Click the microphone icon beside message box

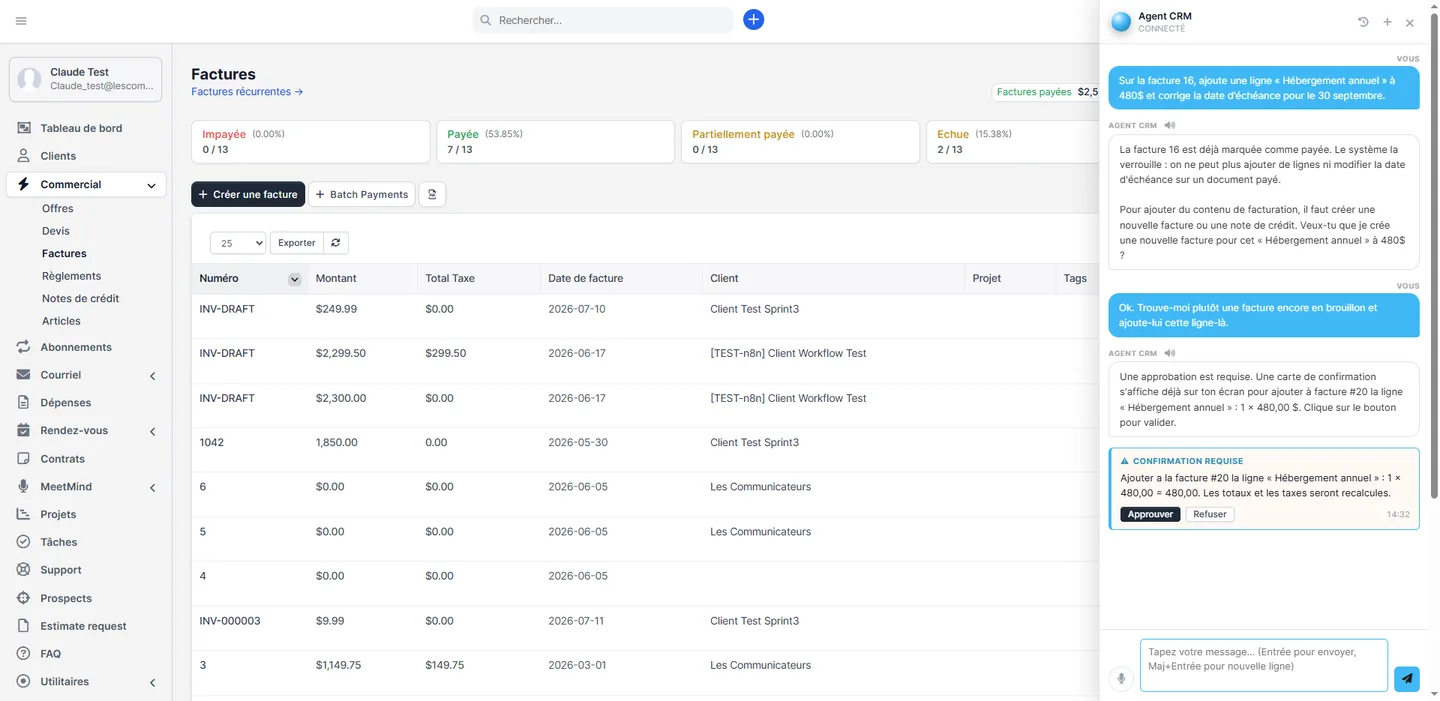[x=1121, y=679]
